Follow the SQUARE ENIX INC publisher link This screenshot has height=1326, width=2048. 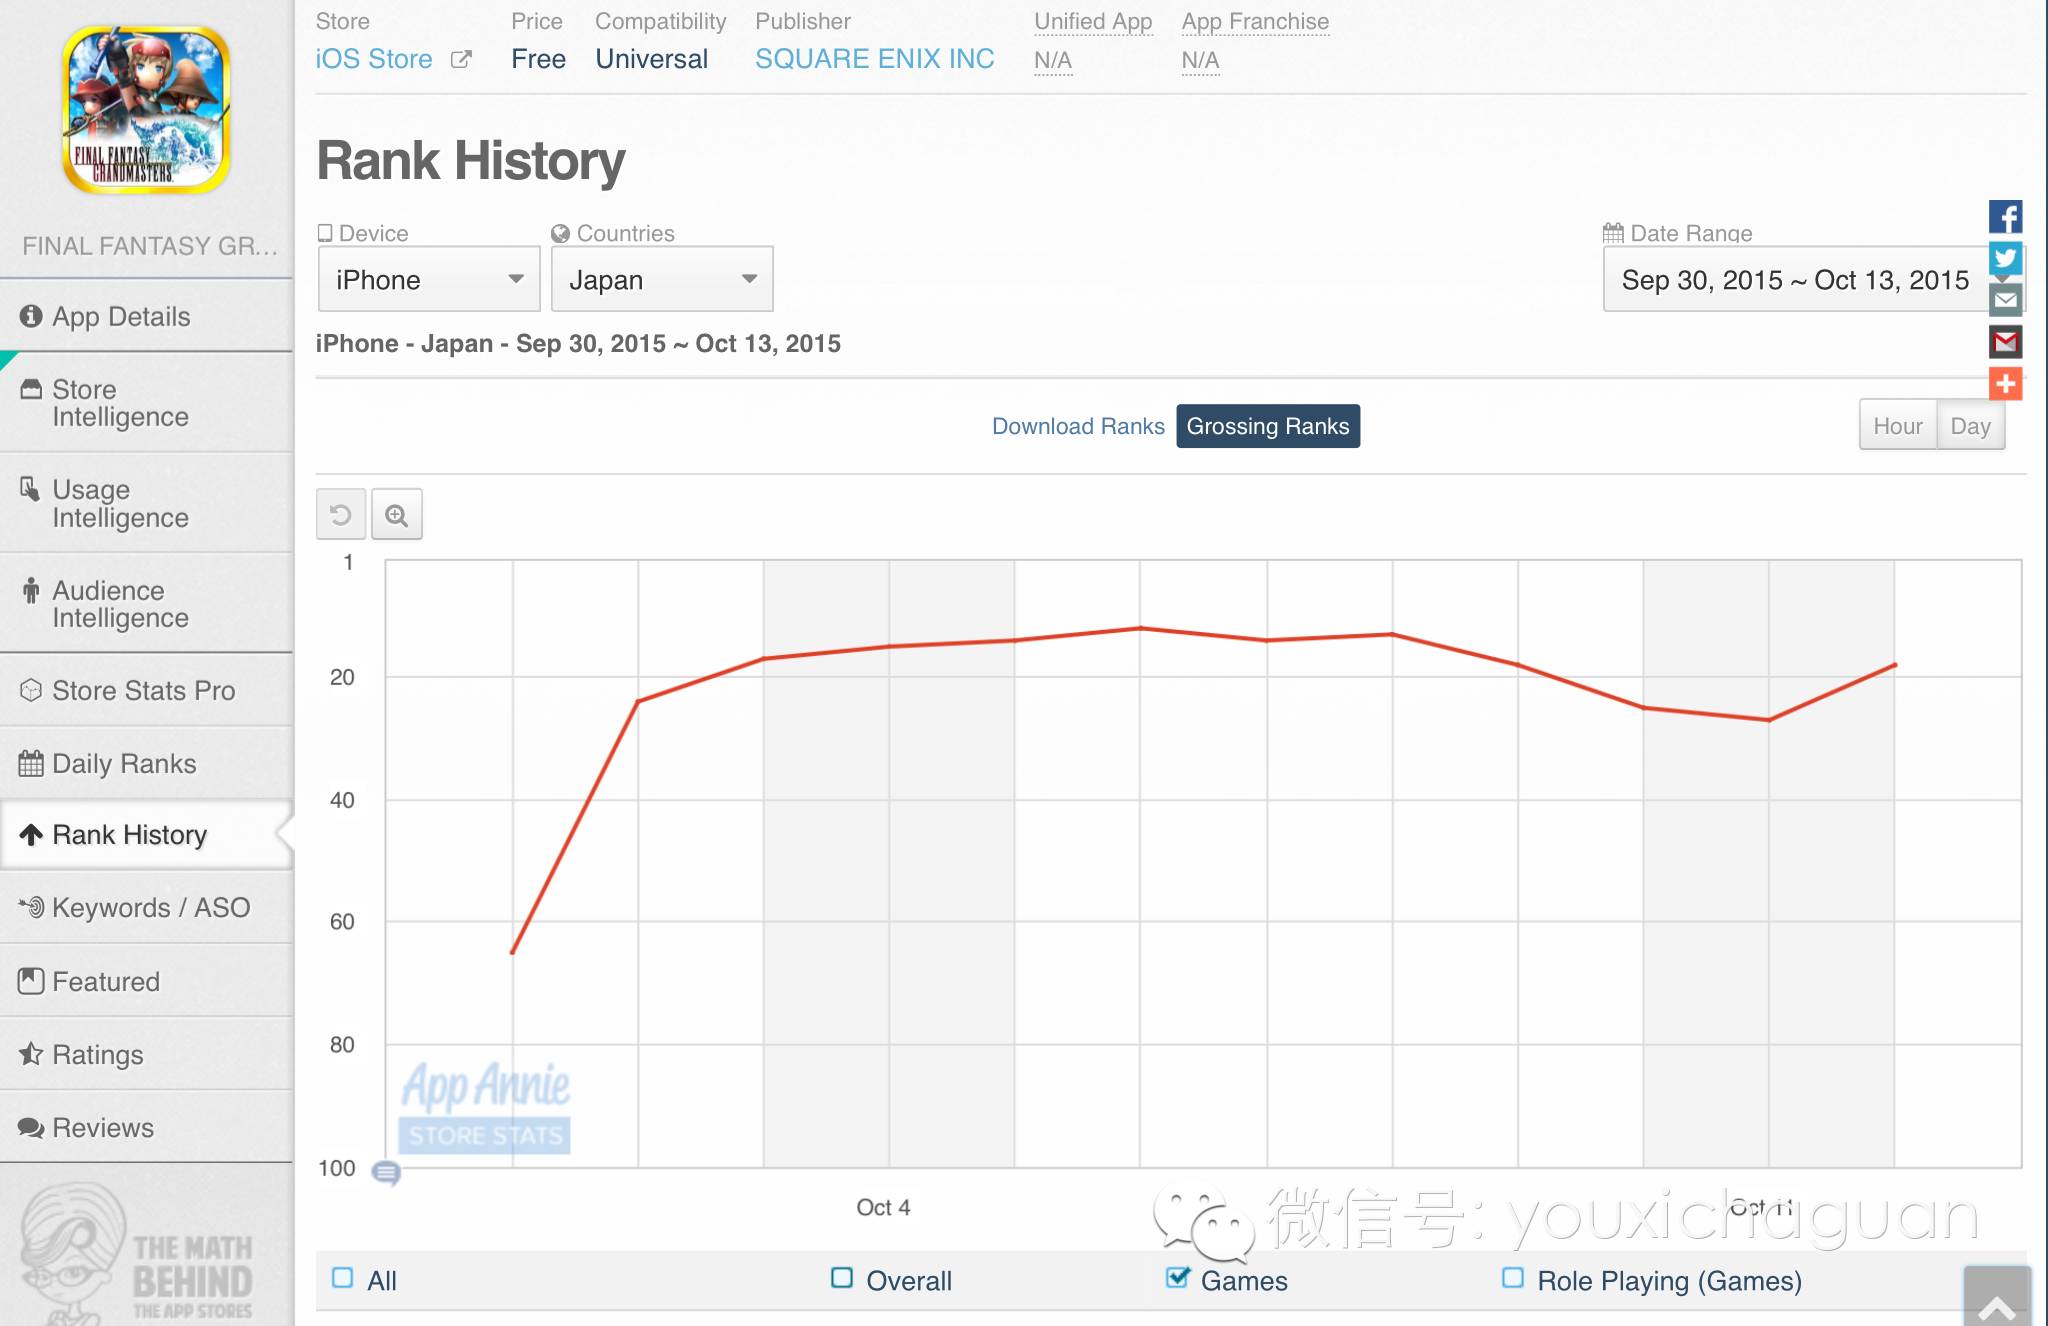[x=874, y=59]
